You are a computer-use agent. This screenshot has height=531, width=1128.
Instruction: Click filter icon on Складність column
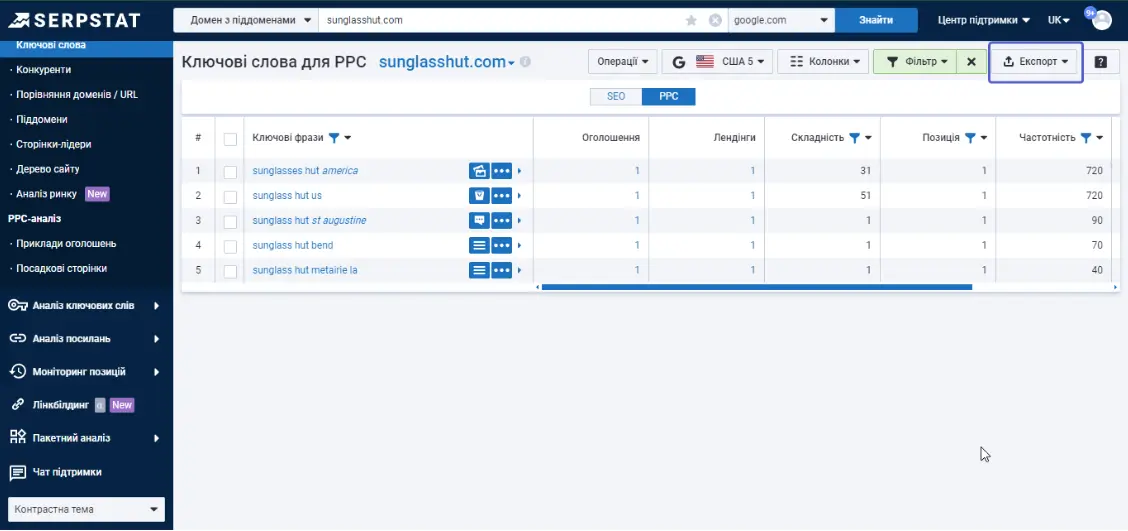[x=854, y=137]
